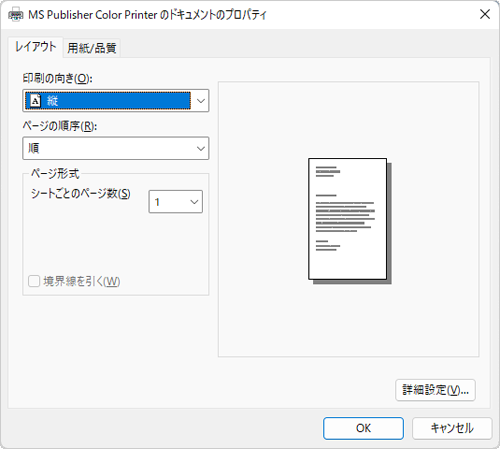Click the キャンセル button
Screen dimensions: 500x449
click(x=452, y=428)
